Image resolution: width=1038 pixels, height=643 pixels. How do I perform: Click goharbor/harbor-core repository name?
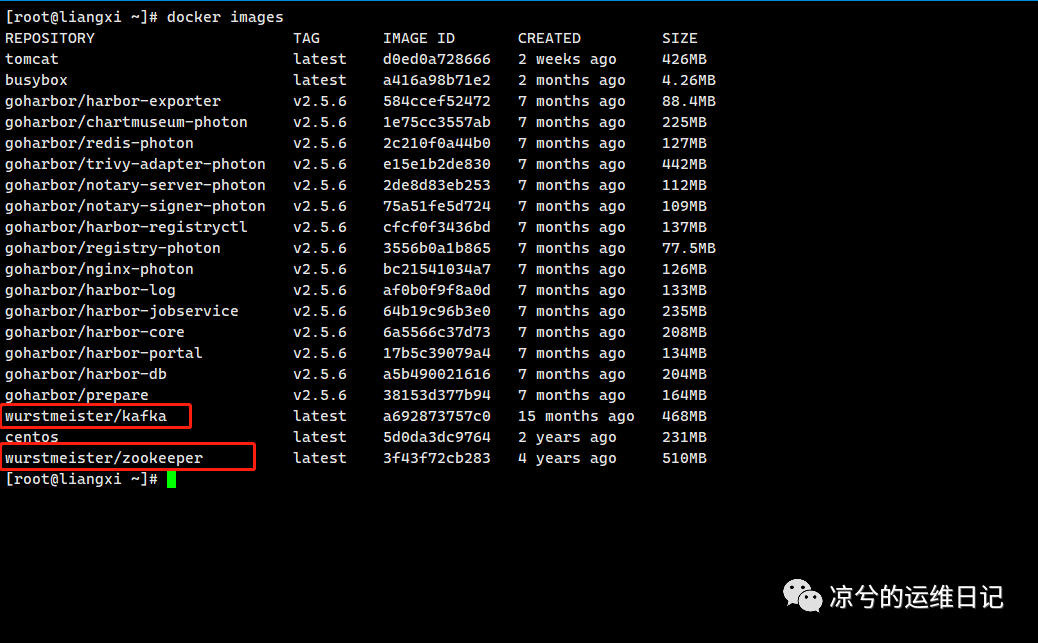[x=95, y=332]
